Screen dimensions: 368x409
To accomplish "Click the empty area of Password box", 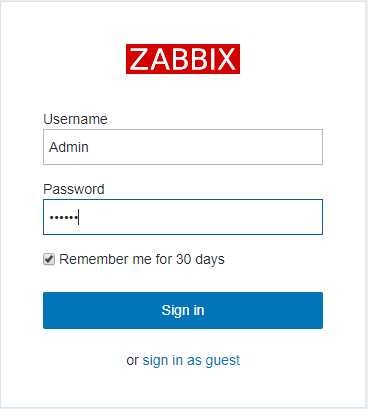I will [x=200, y=217].
